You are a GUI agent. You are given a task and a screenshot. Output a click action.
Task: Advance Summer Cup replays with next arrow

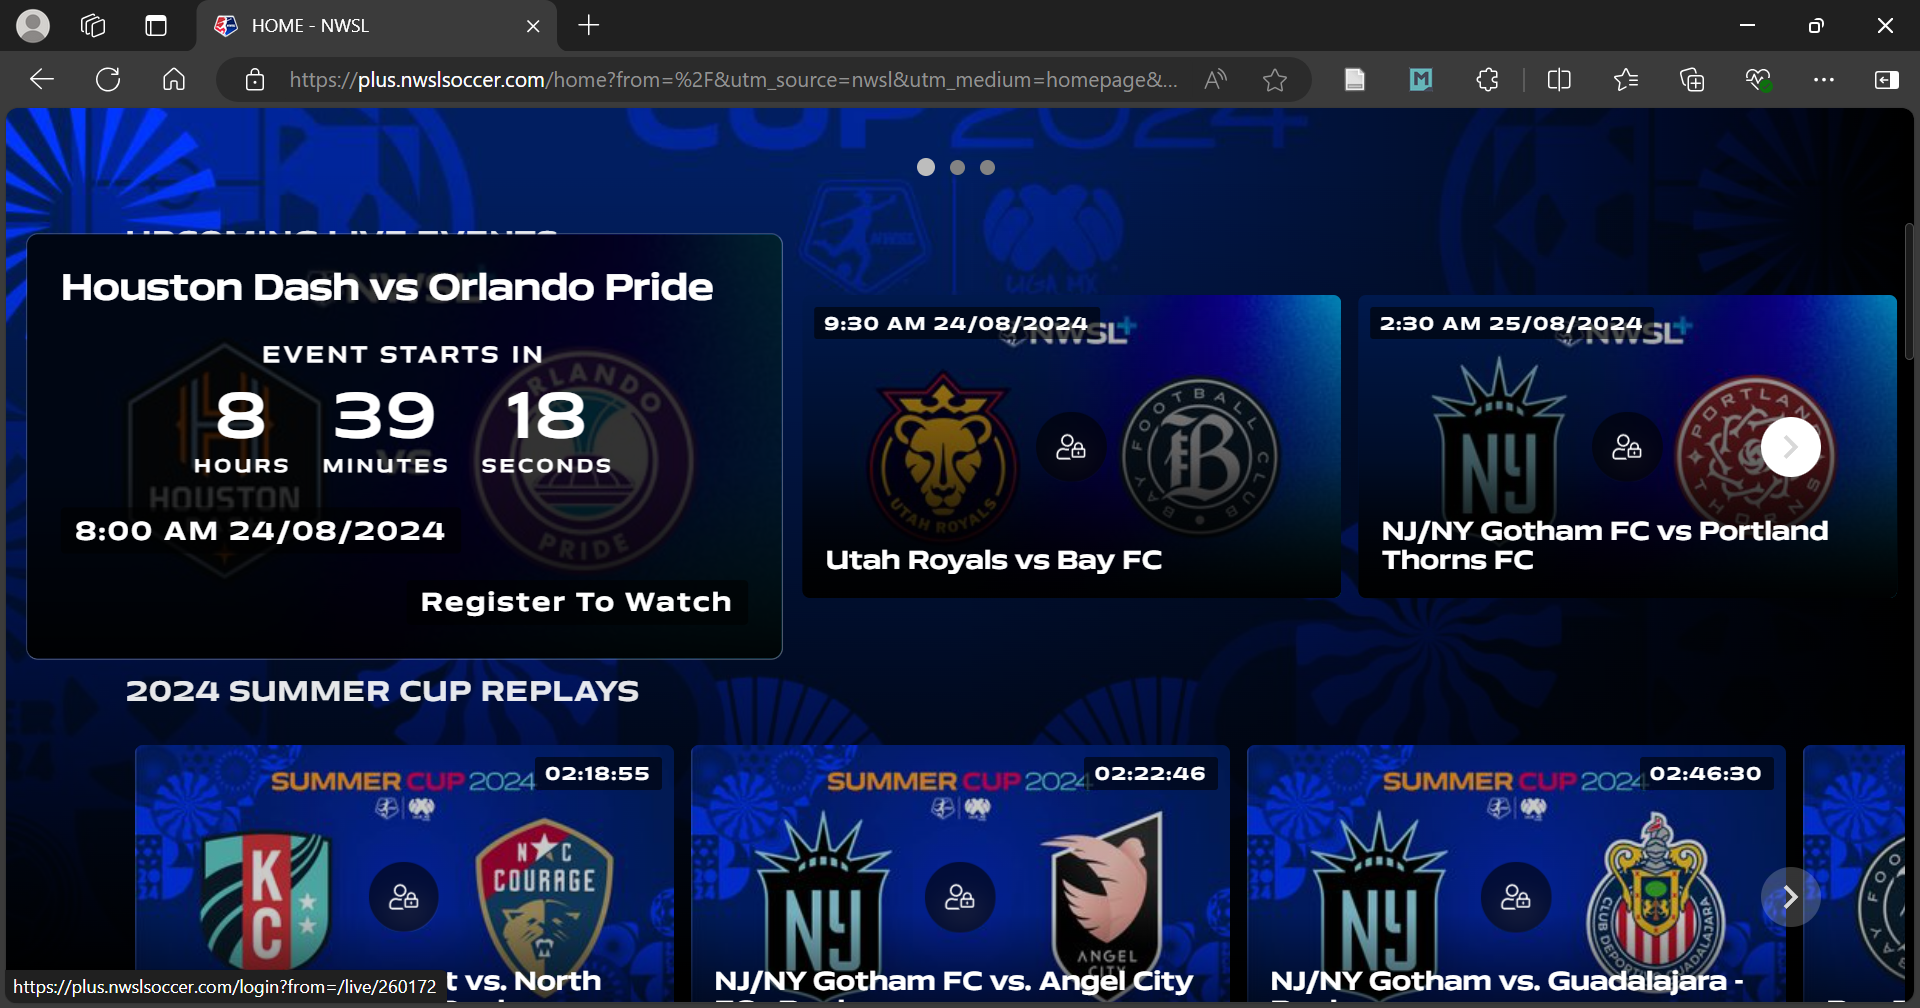(1791, 897)
